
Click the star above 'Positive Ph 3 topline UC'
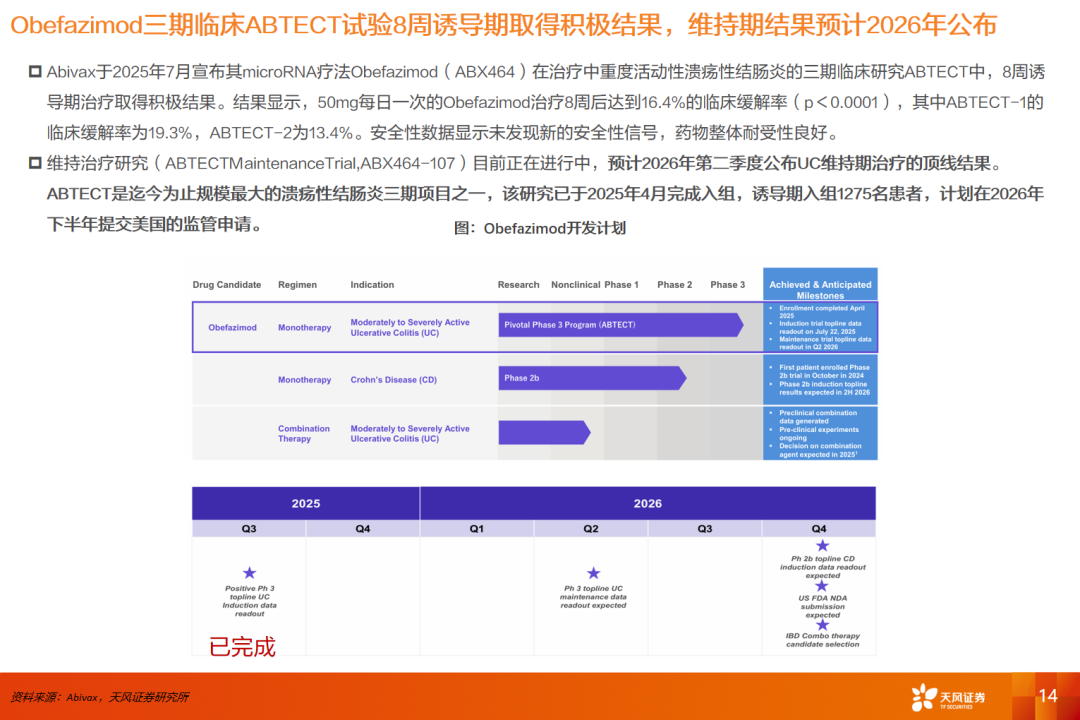click(249, 573)
